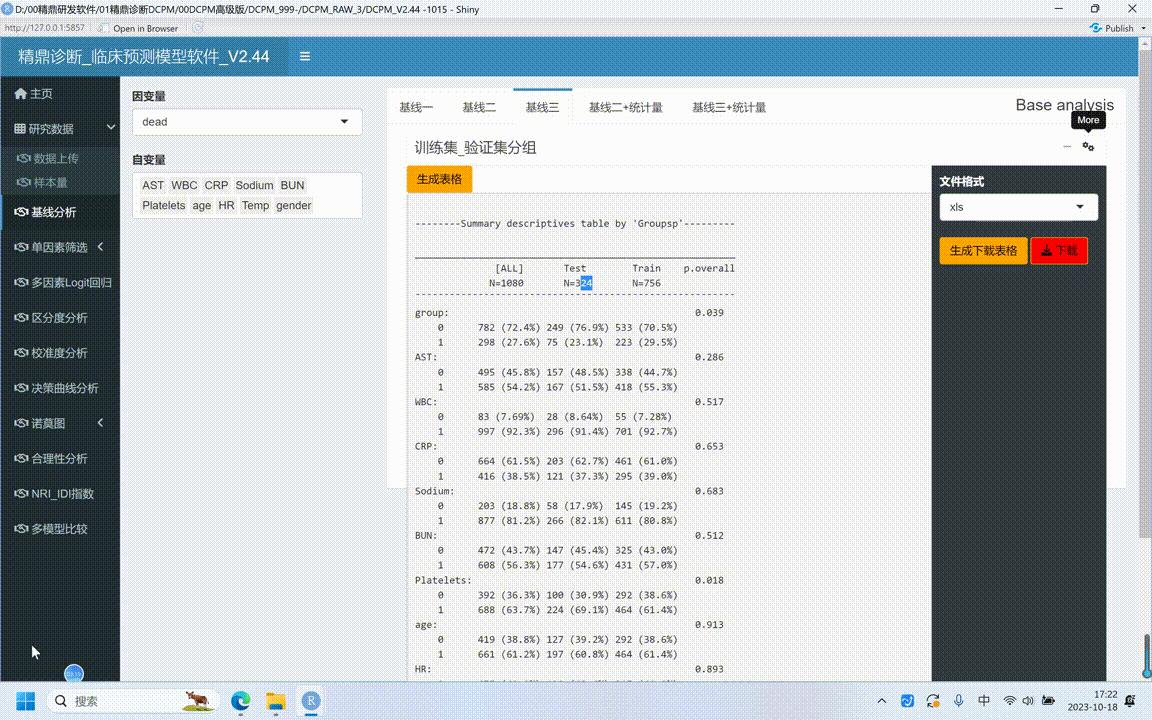This screenshot has height=720, width=1152.
Task: Click the volume speaker tray icon
Action: click(1028, 701)
